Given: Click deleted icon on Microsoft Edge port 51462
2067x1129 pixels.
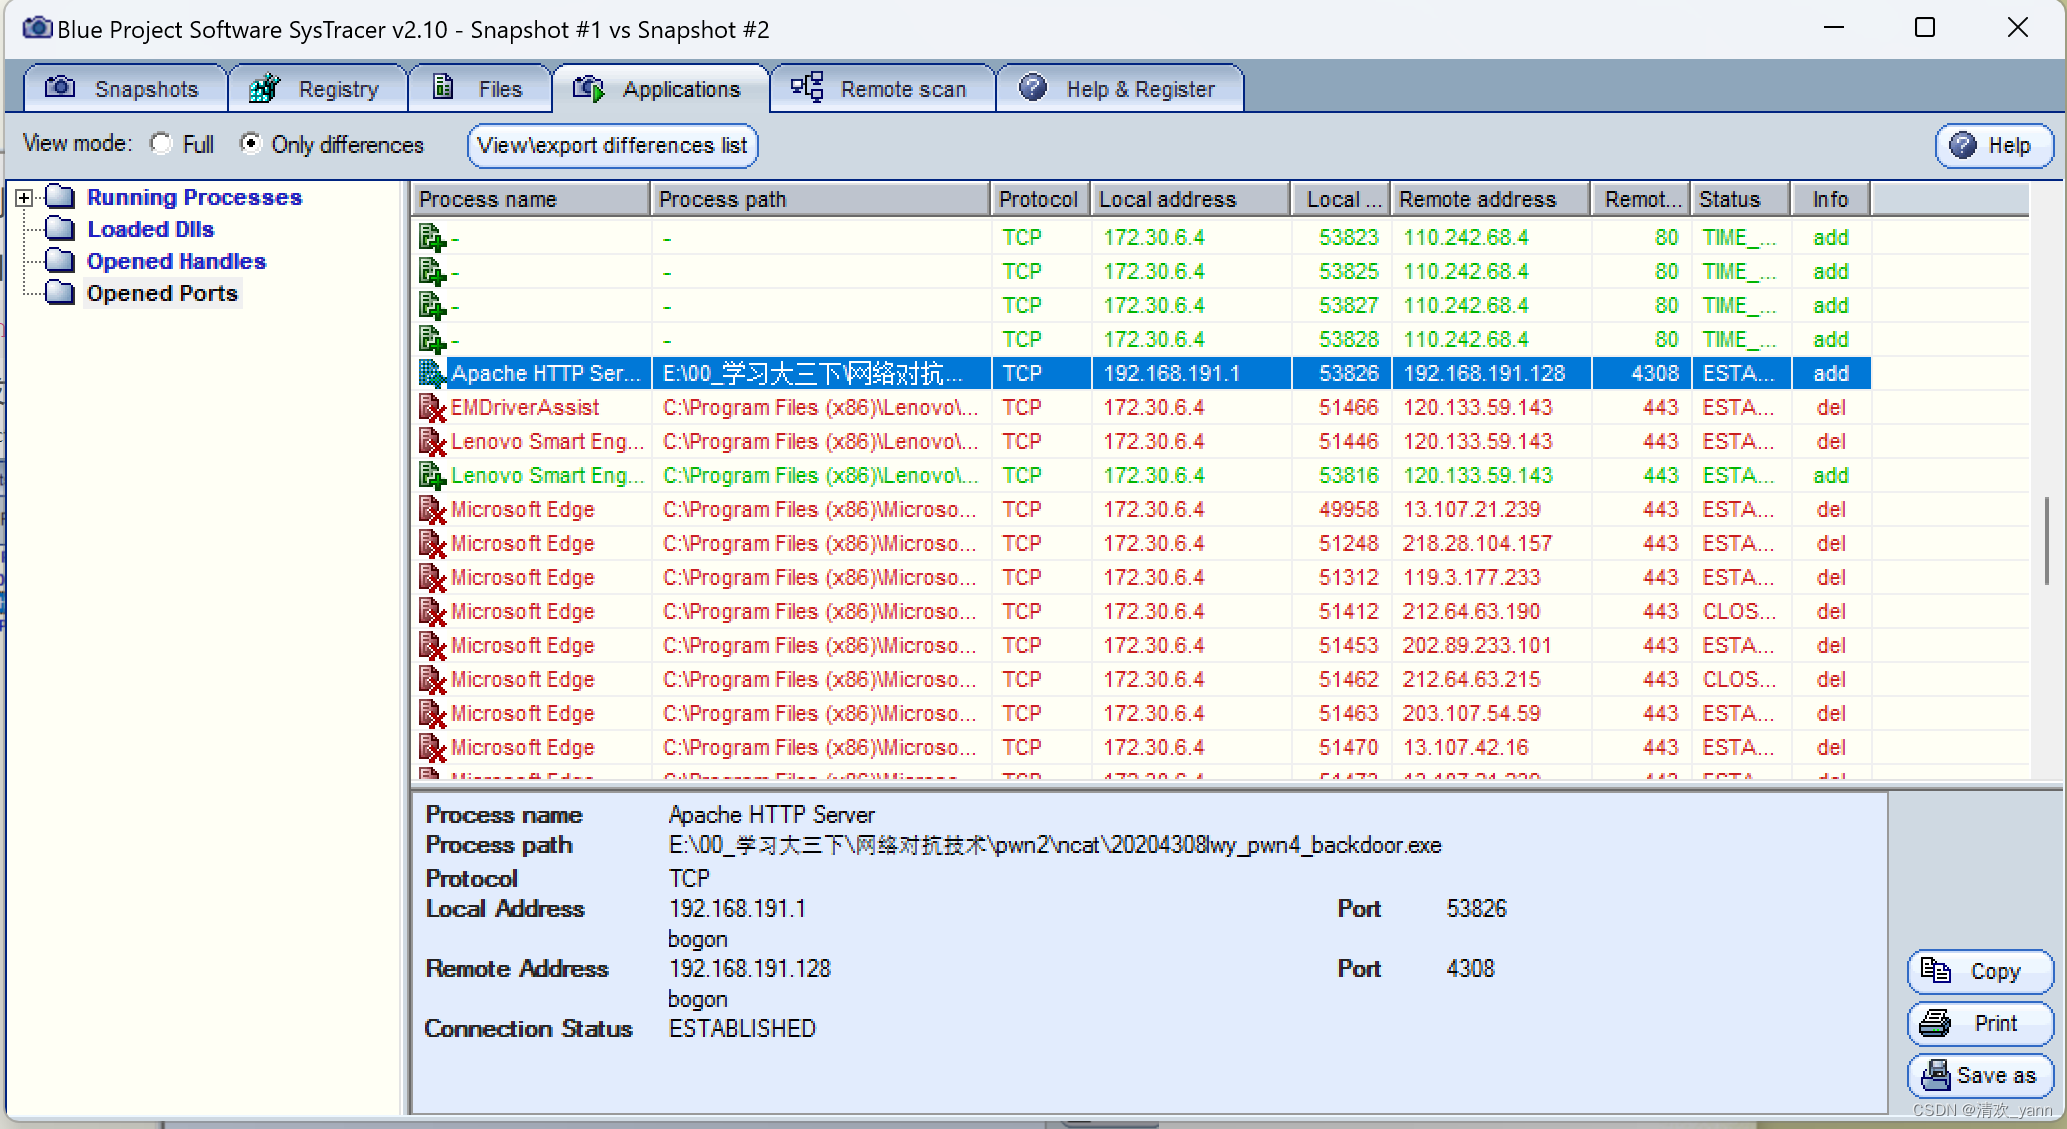Looking at the screenshot, I should click(432, 680).
